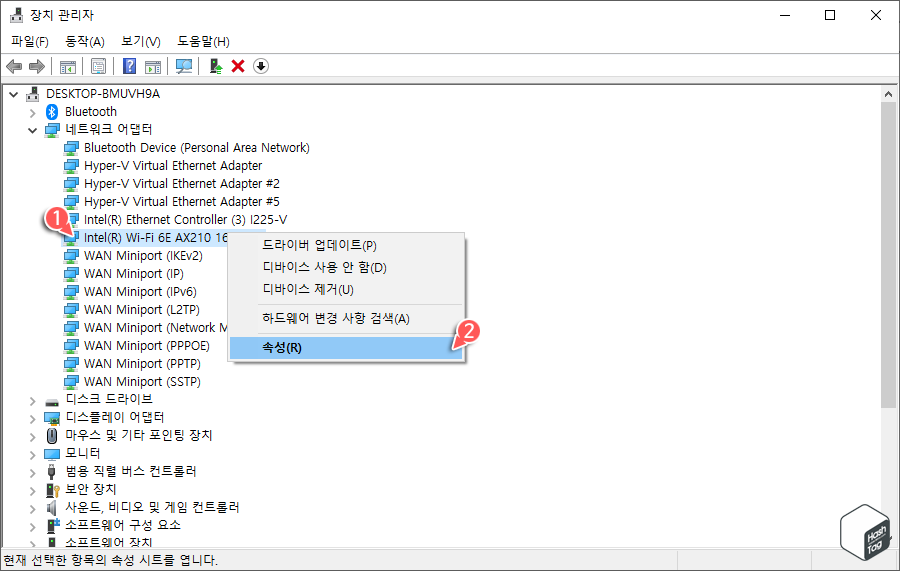Click the scrollbar up arrow
Viewport: 900px width, 571px height.
pos(889,94)
